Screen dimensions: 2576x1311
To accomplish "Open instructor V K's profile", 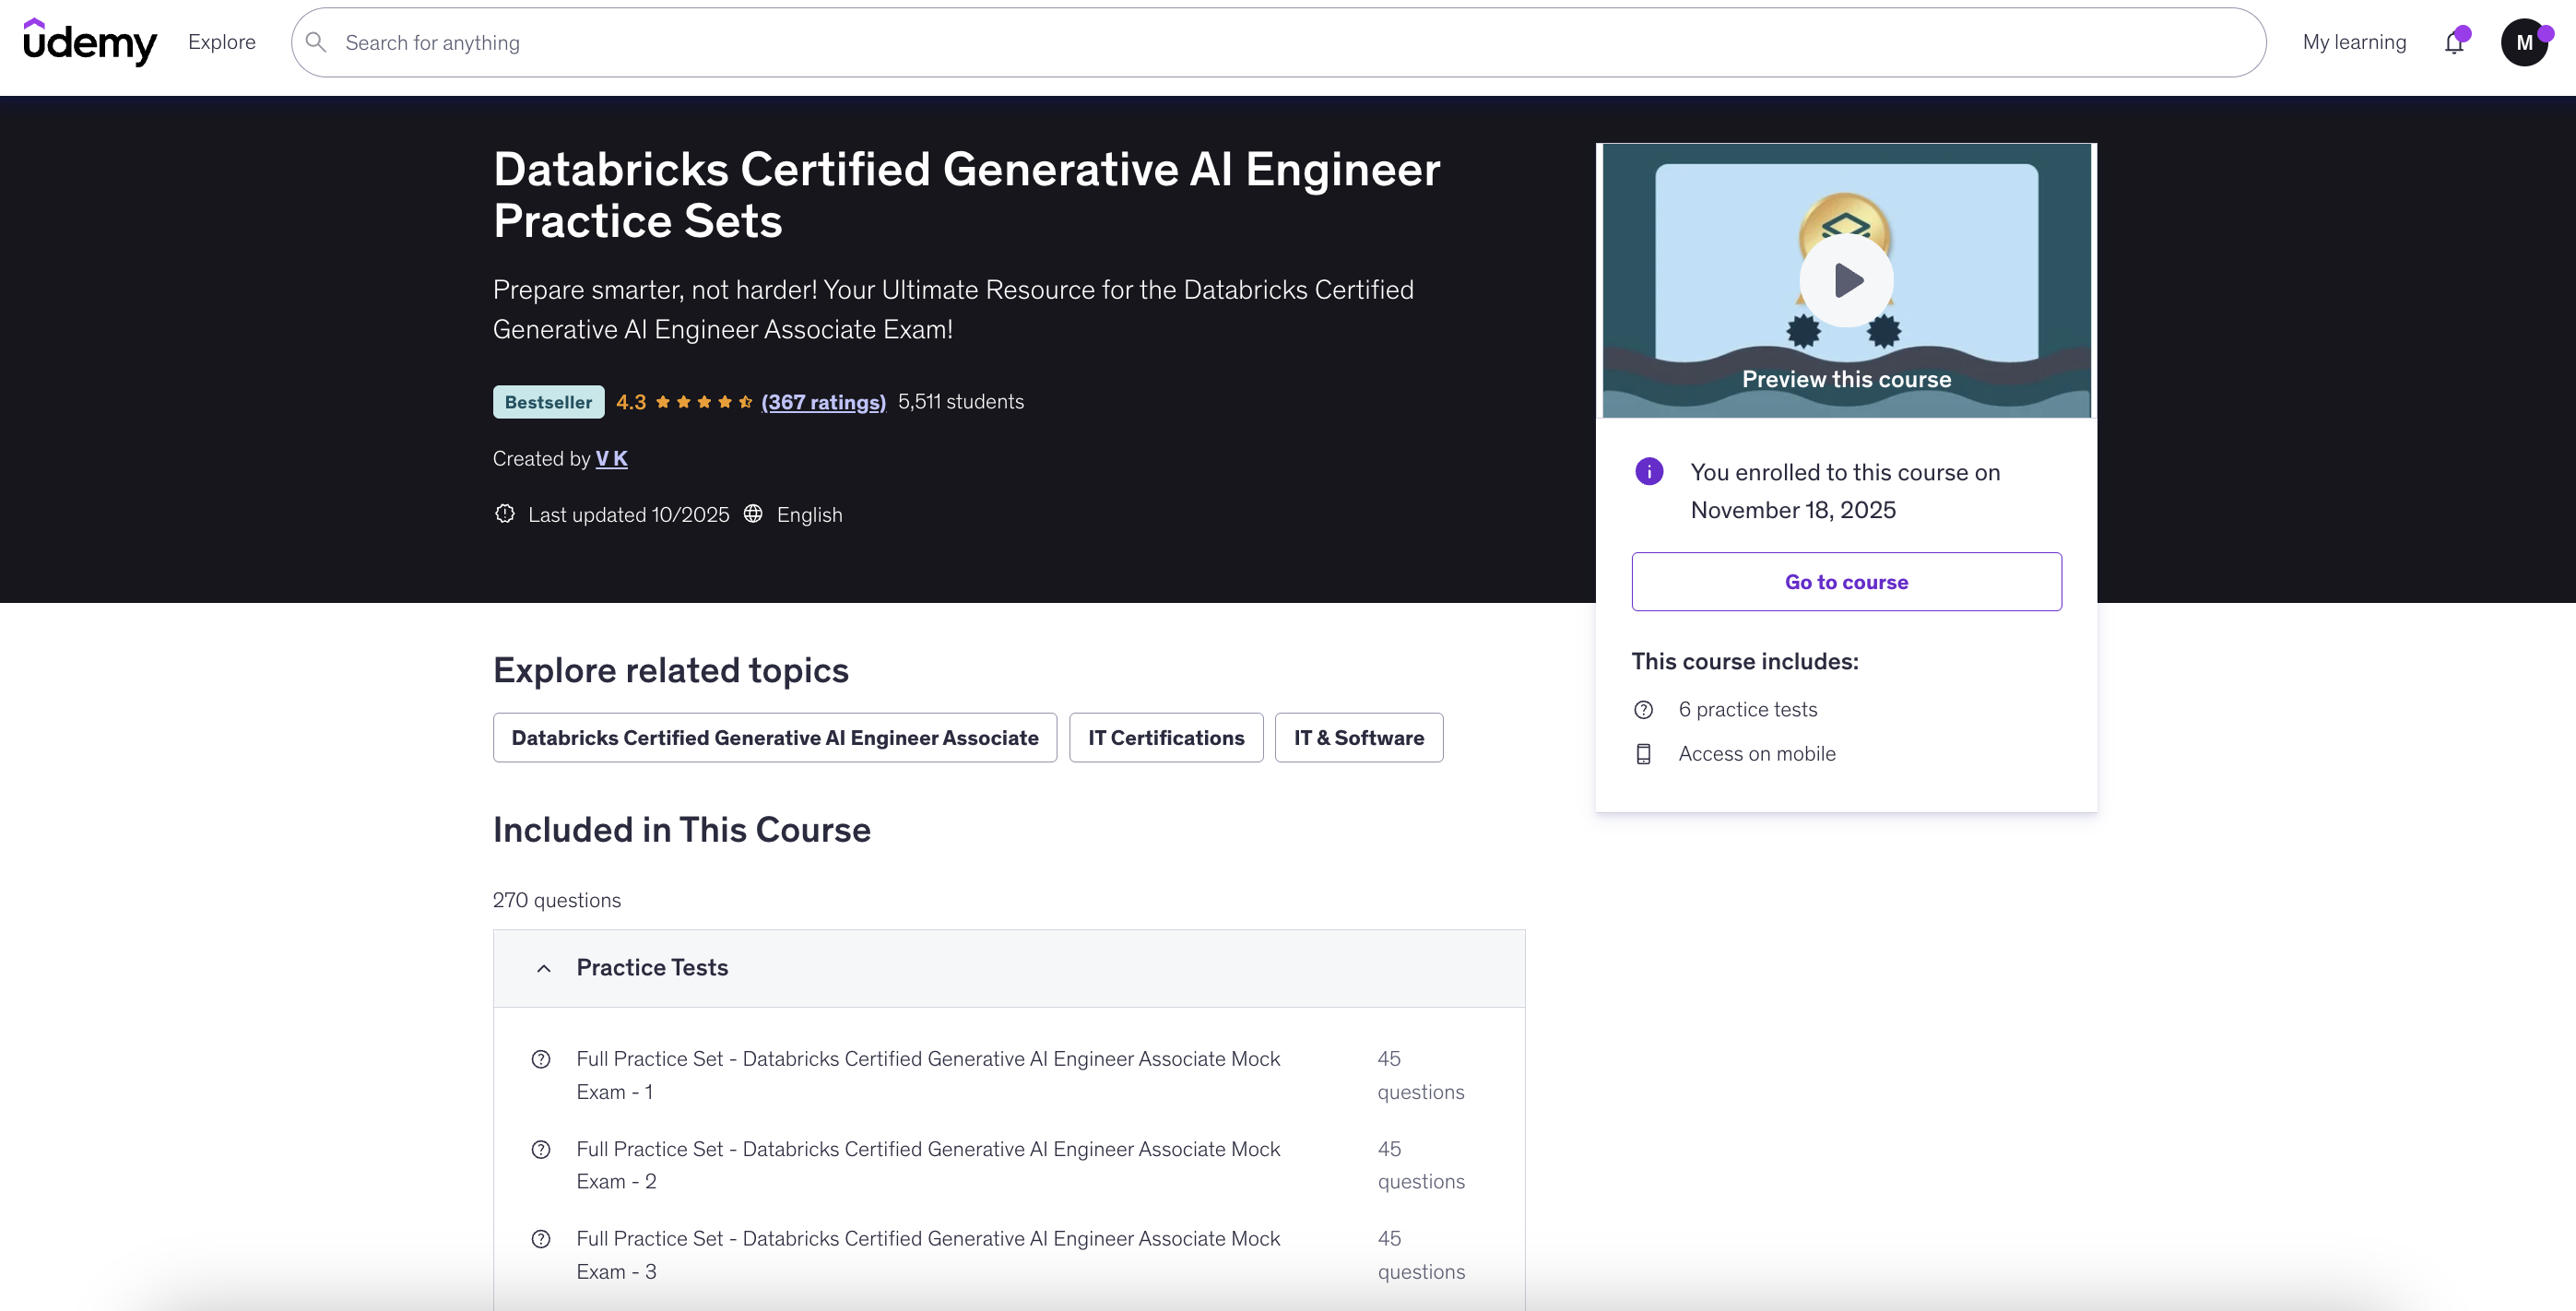I will (x=611, y=459).
